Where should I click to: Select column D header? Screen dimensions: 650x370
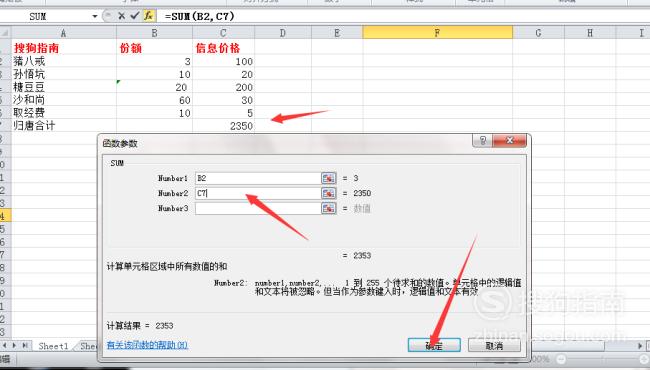tap(283, 33)
